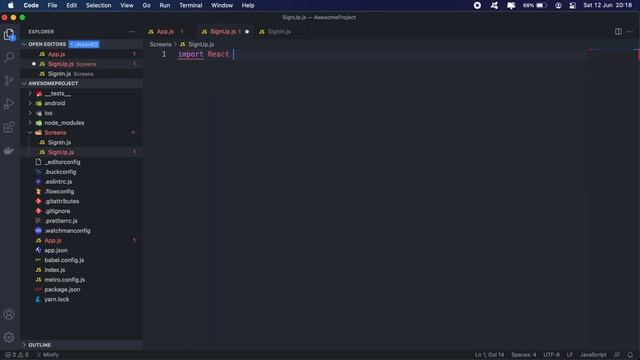Click the battery status icon
Image resolution: width=640 pixels, height=360 pixels.
(541, 5)
